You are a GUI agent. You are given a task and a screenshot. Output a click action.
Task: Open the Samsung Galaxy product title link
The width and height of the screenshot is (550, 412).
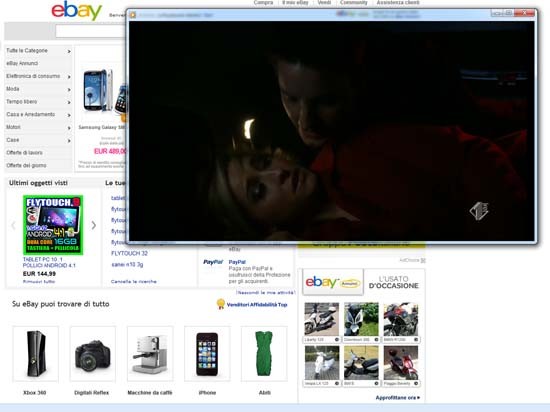coord(102,127)
